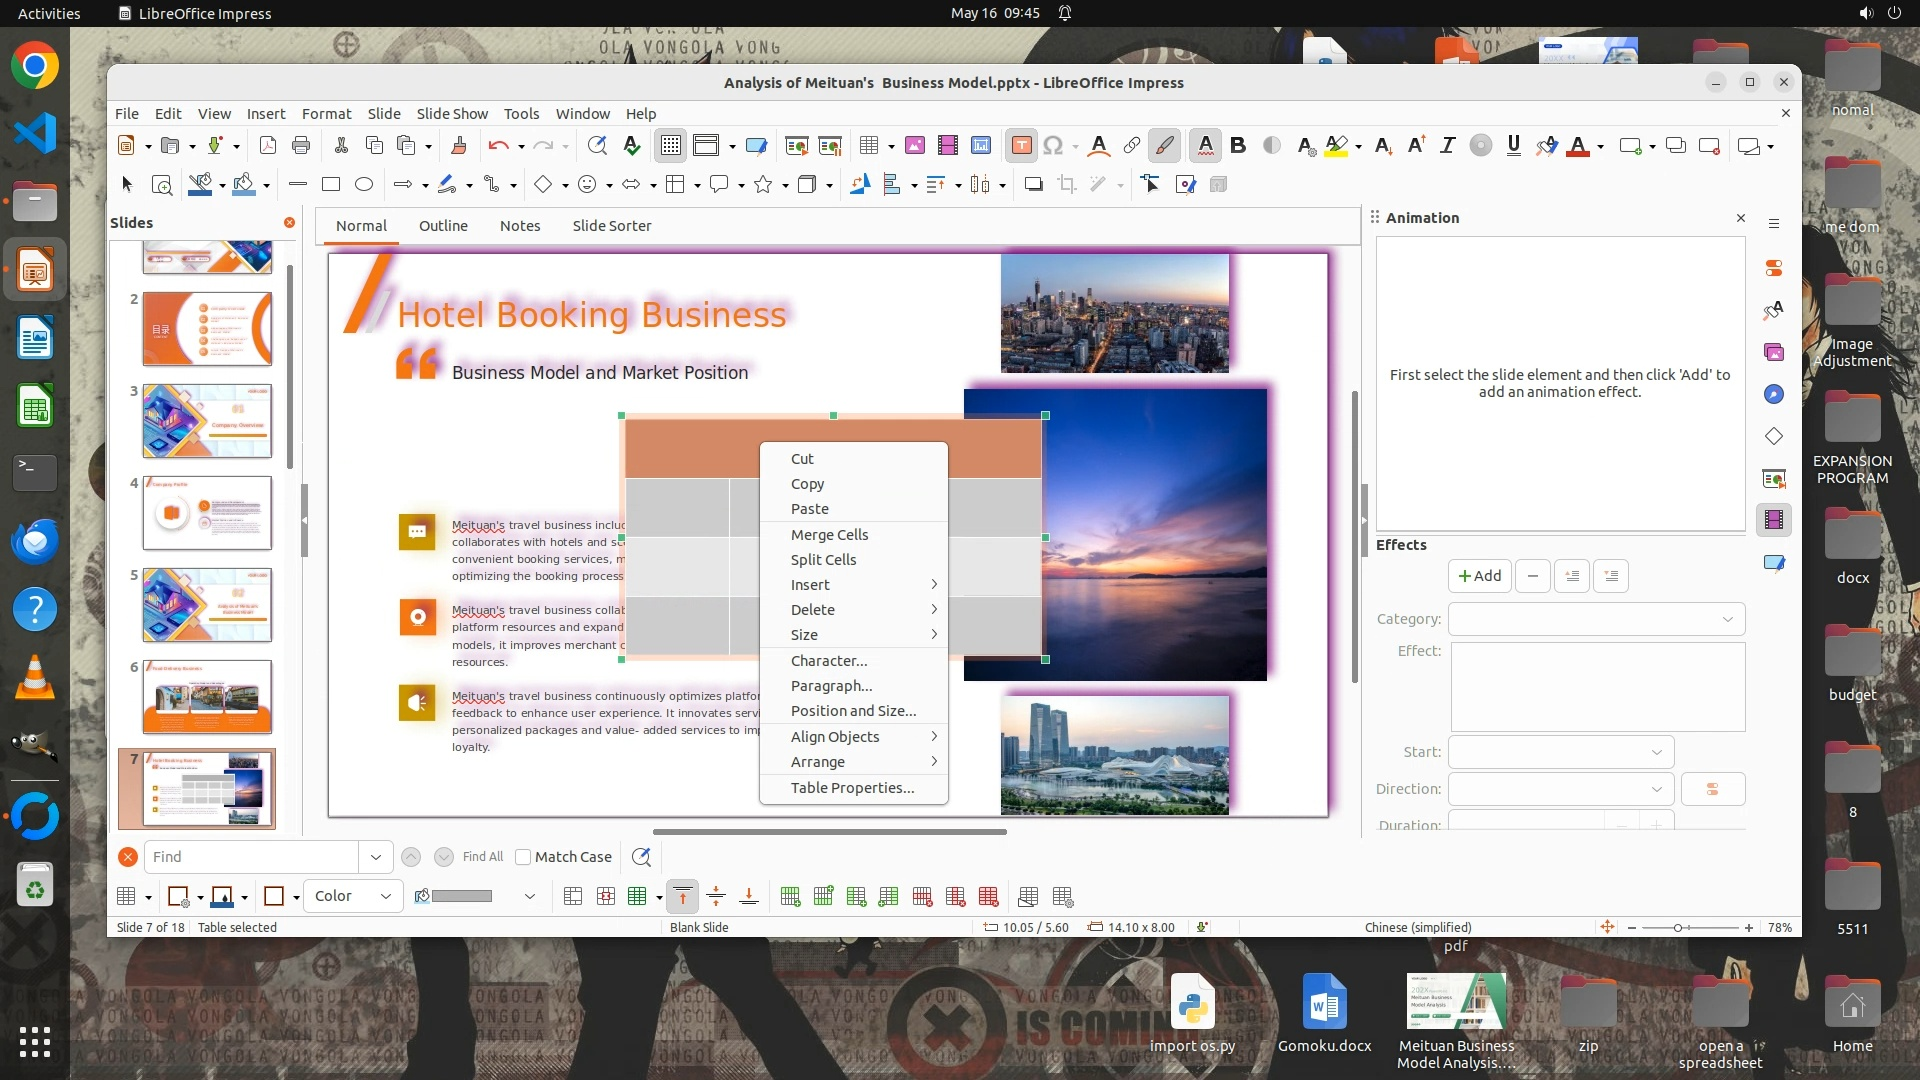The image size is (1920, 1080).
Task: Click the Align Top cell icon
Action: [683, 897]
